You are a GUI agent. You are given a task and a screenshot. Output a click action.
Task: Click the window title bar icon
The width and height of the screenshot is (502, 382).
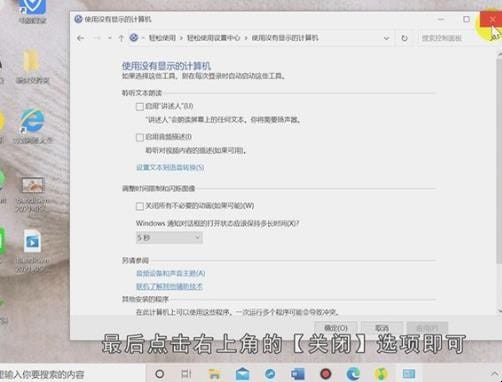point(78,19)
